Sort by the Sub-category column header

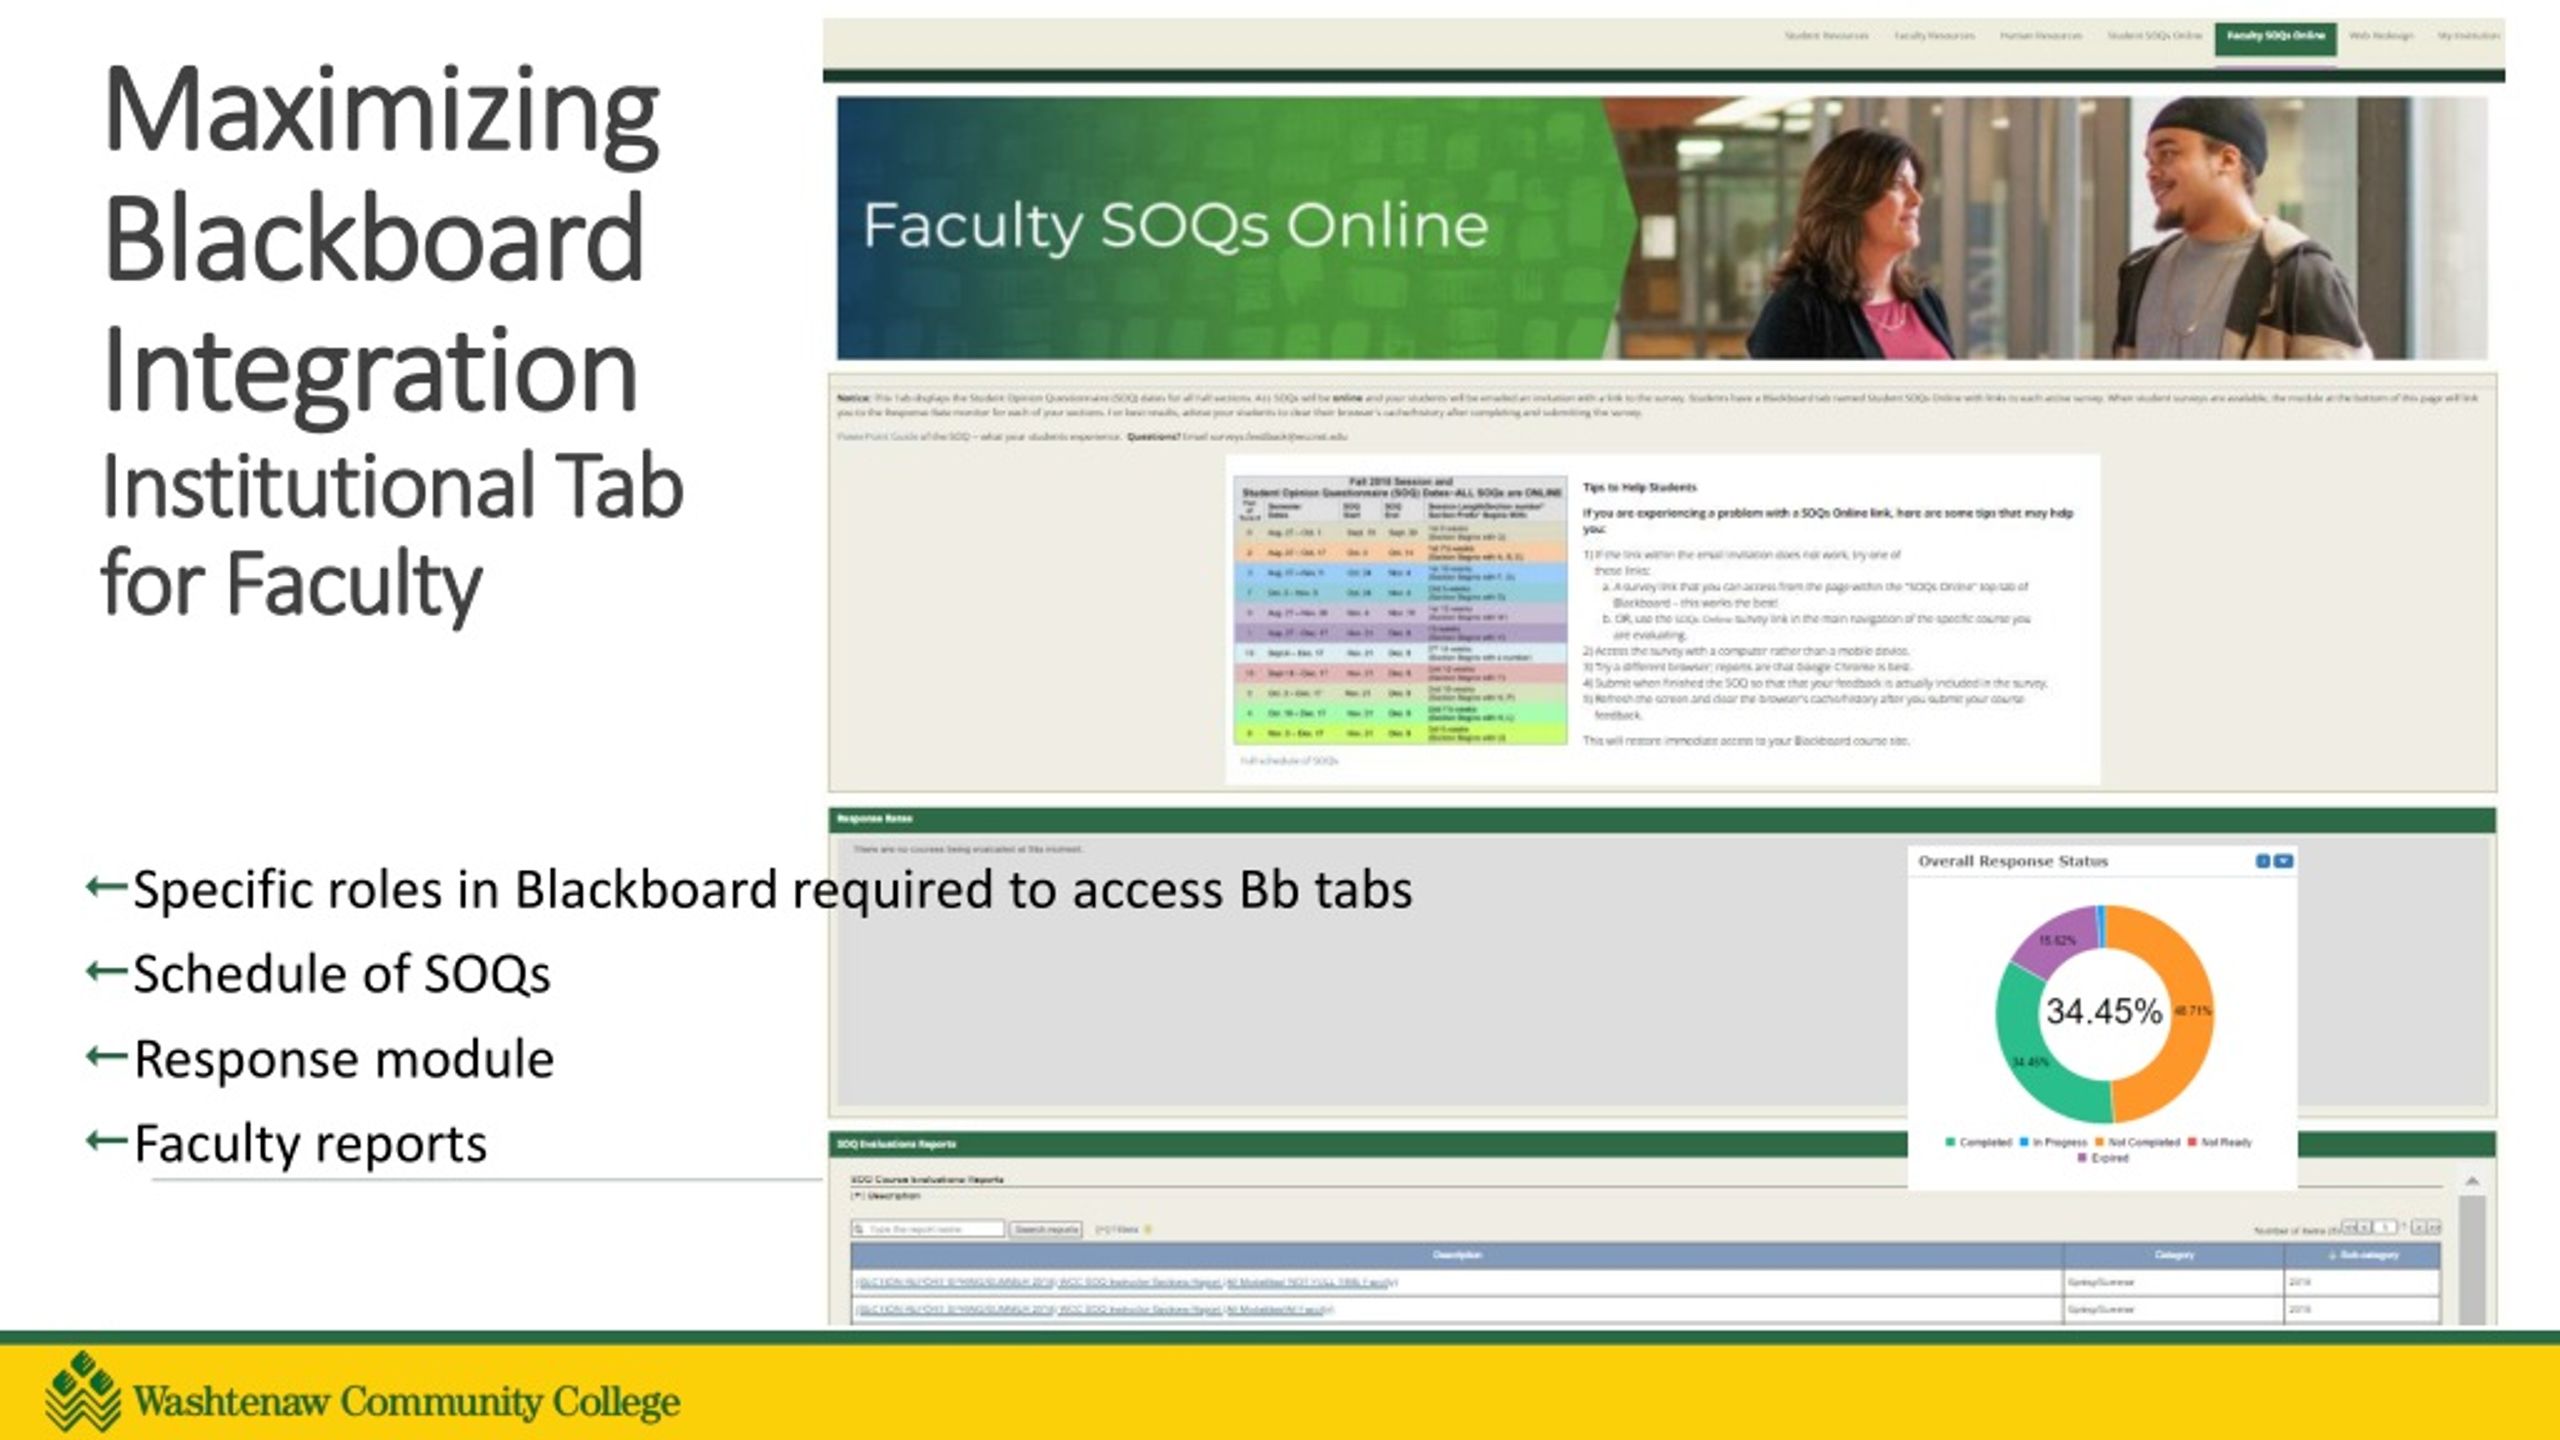2363,1255
